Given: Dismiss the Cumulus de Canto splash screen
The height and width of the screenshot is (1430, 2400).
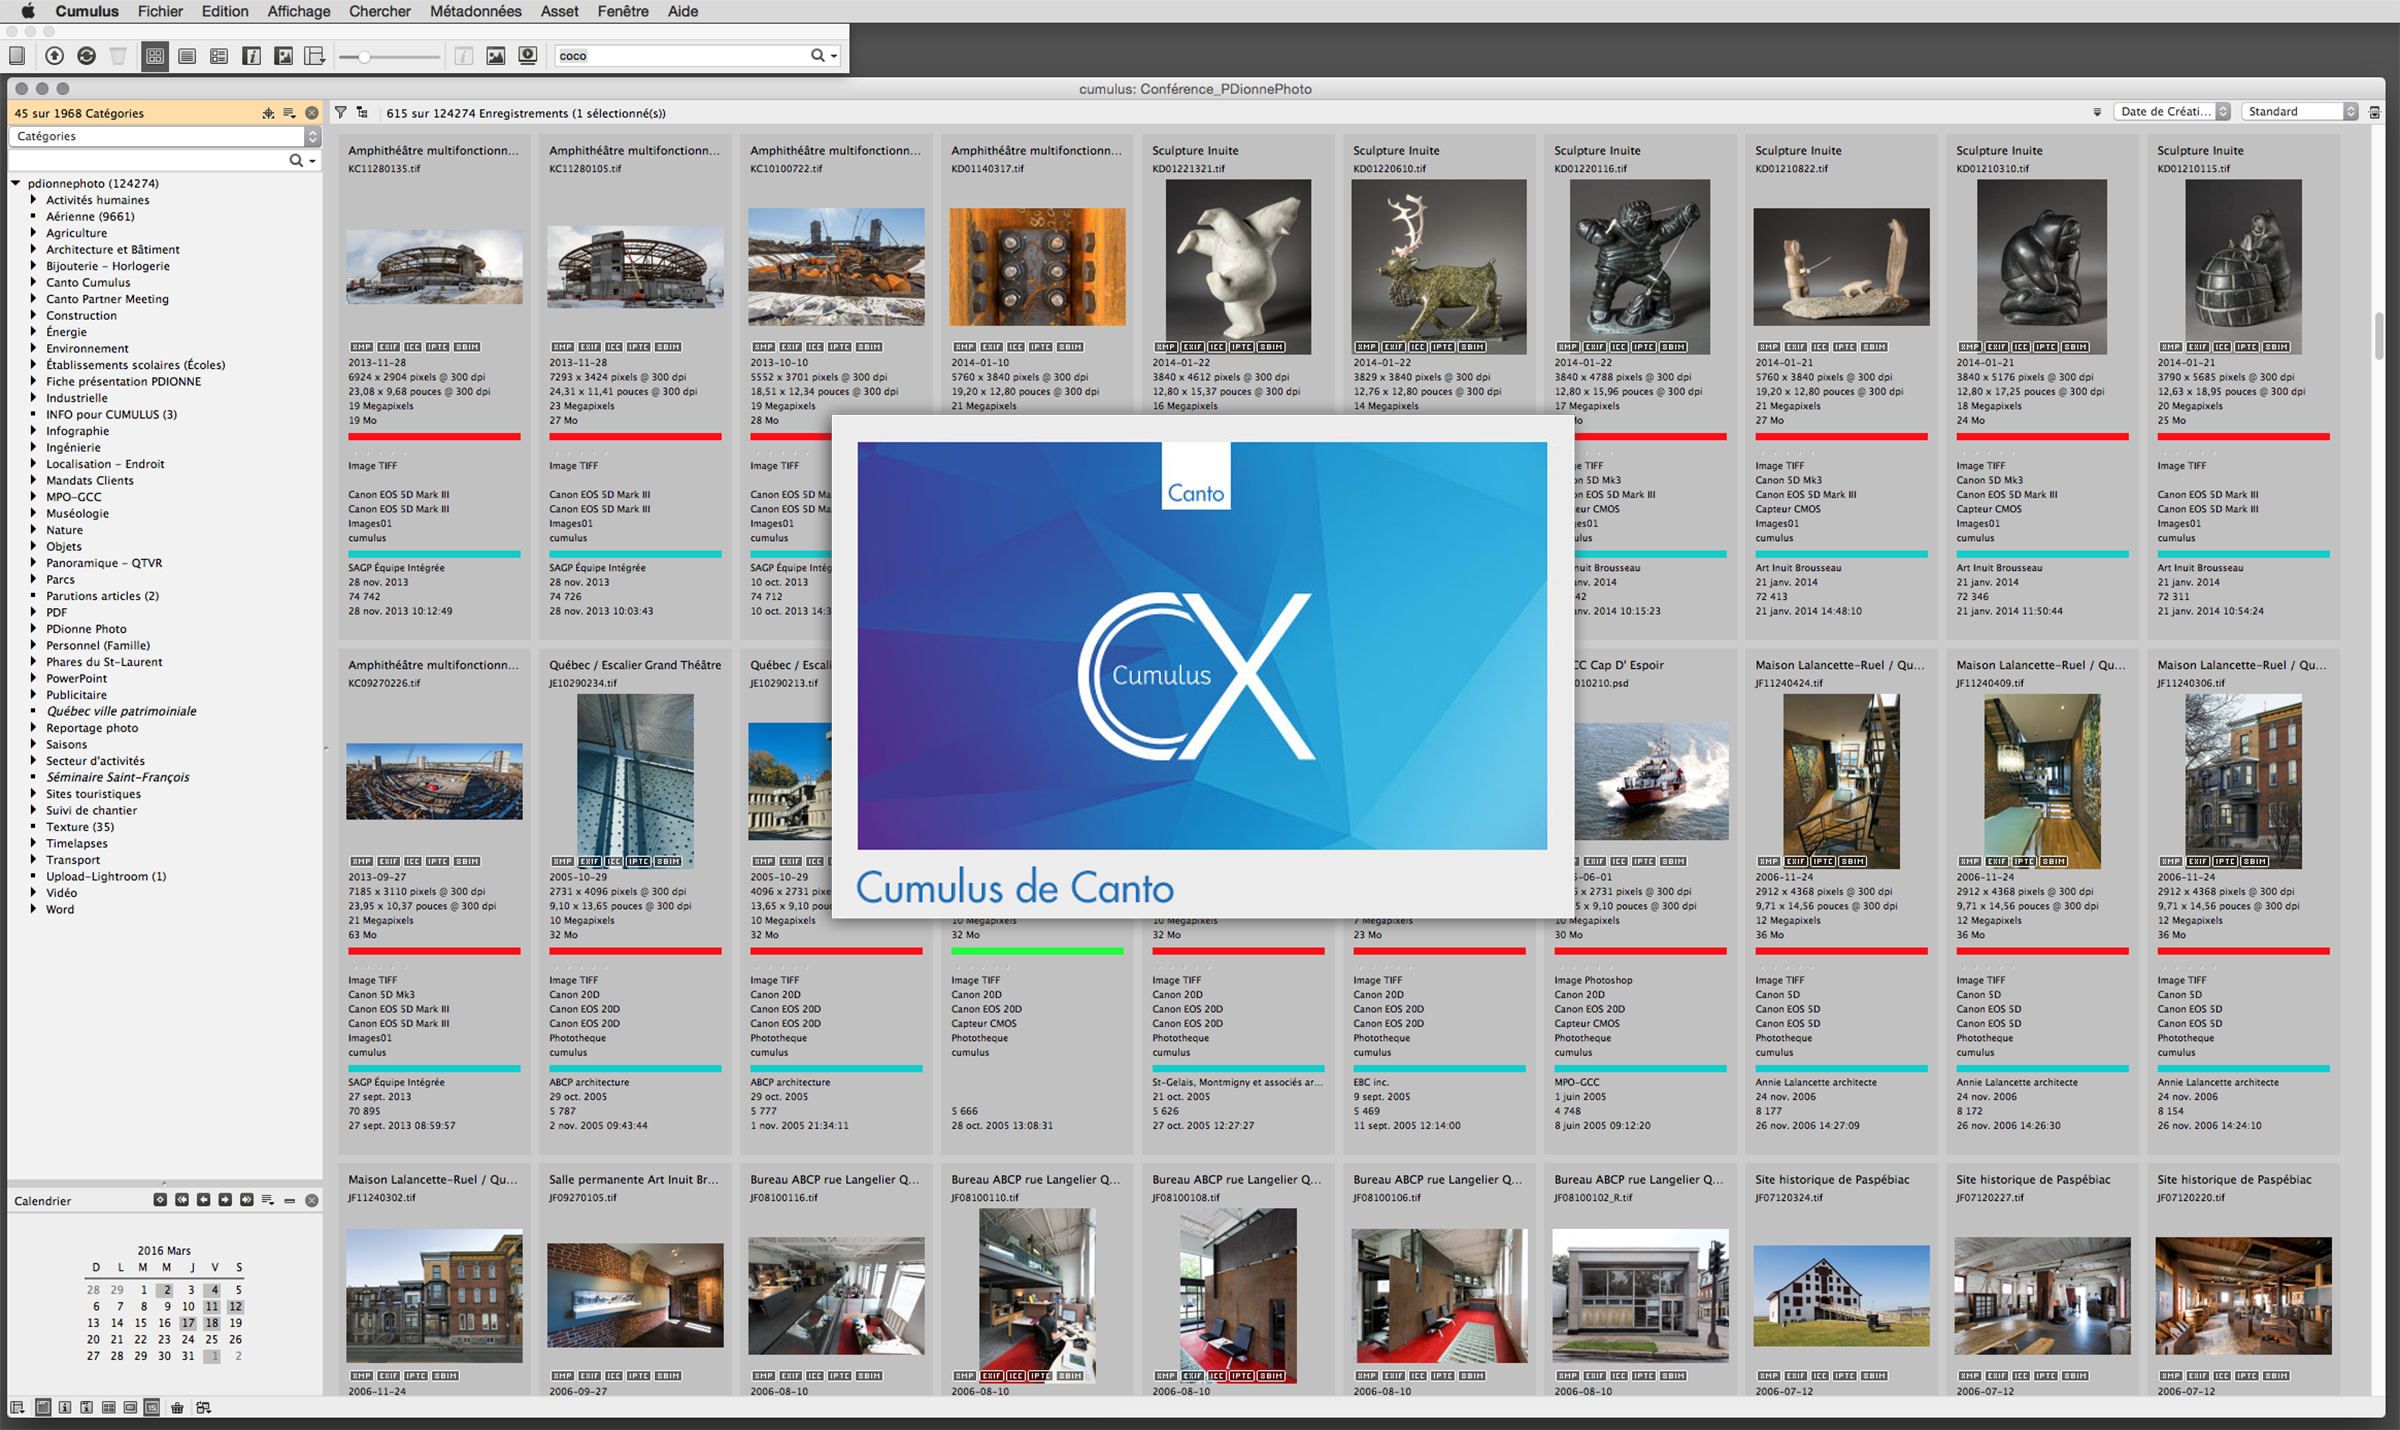Looking at the screenshot, I should (x=1202, y=666).
